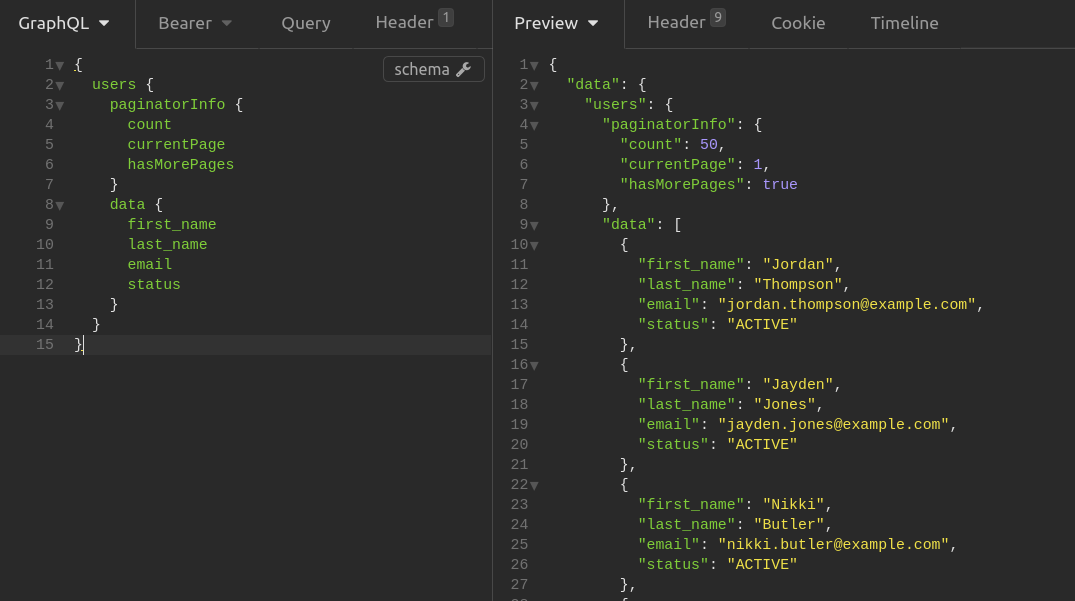Open the Preview mode dropdown

click(x=556, y=23)
